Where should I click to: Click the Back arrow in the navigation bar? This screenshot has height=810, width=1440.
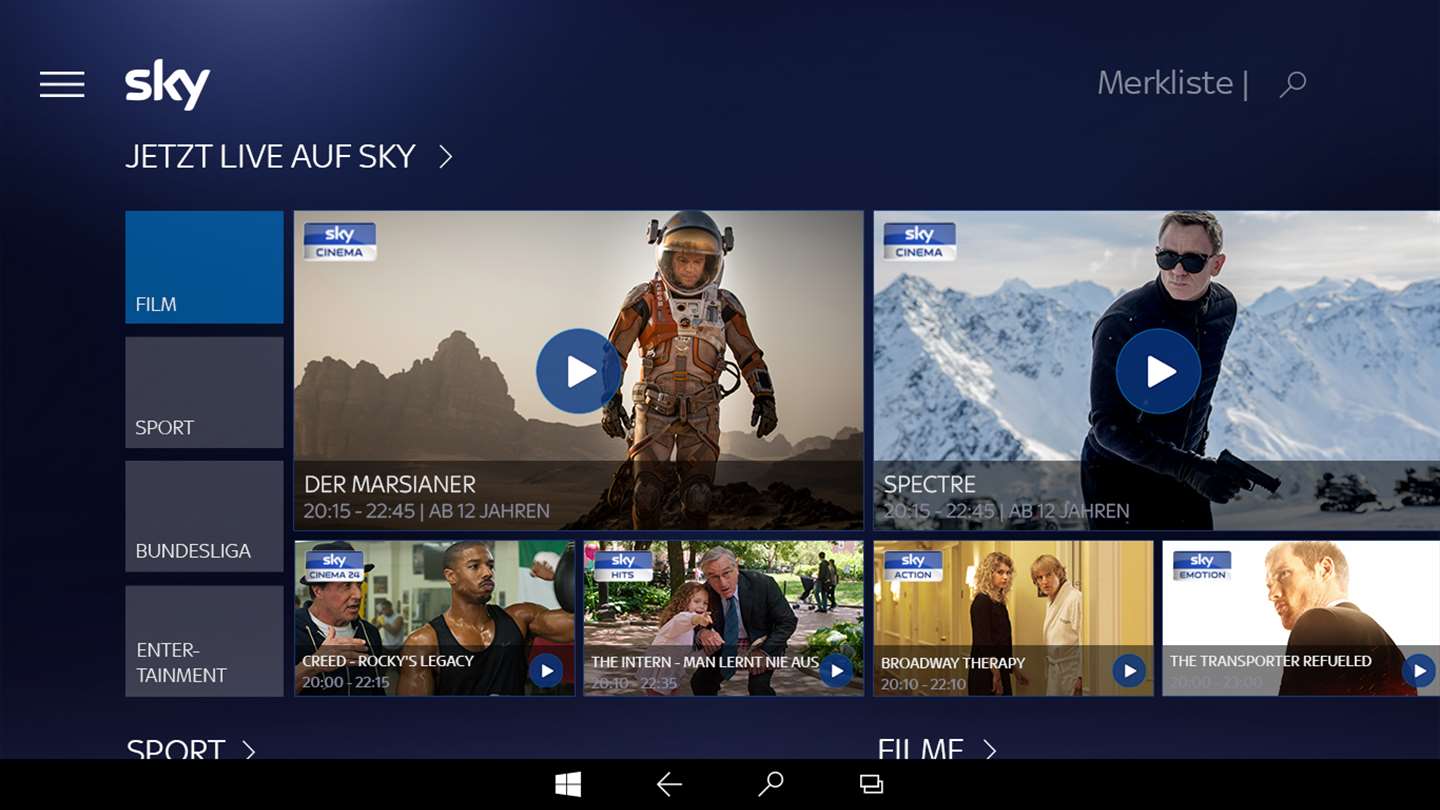click(669, 785)
